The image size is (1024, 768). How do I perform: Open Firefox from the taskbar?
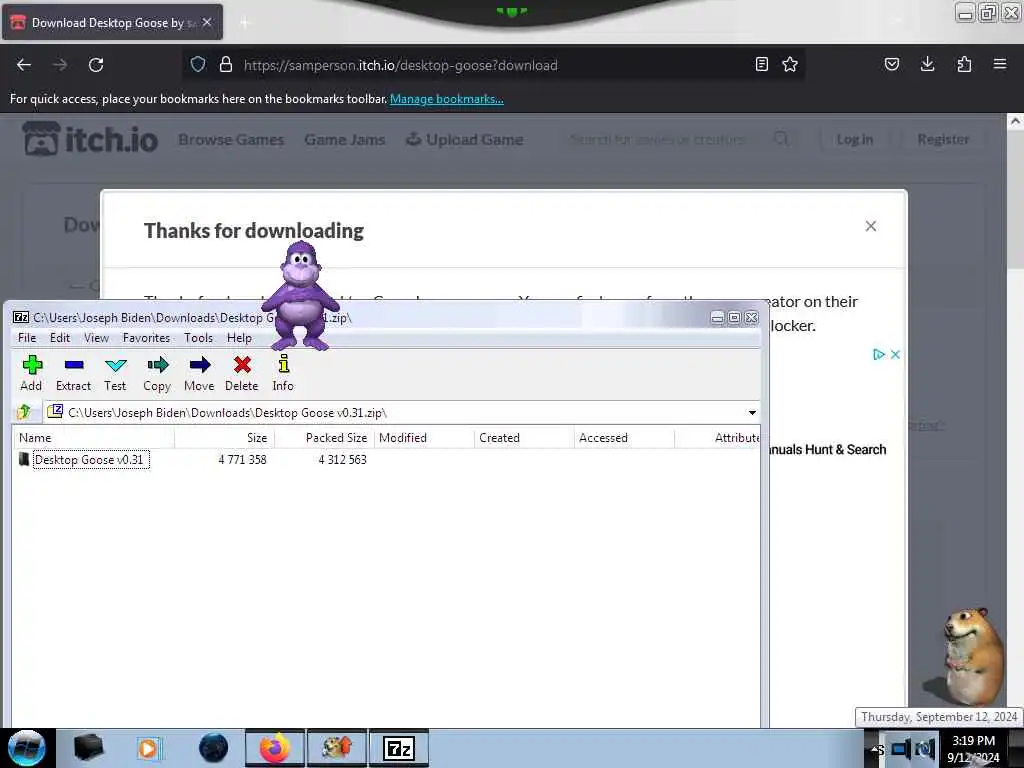[x=275, y=748]
